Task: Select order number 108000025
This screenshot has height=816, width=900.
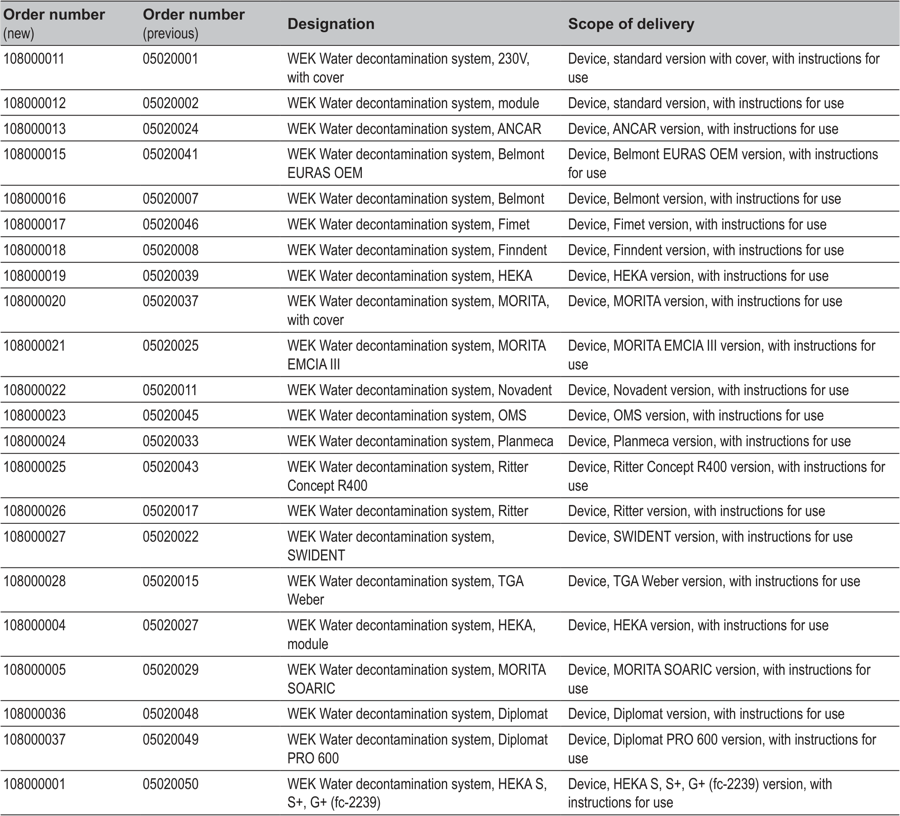Action: click(x=34, y=467)
